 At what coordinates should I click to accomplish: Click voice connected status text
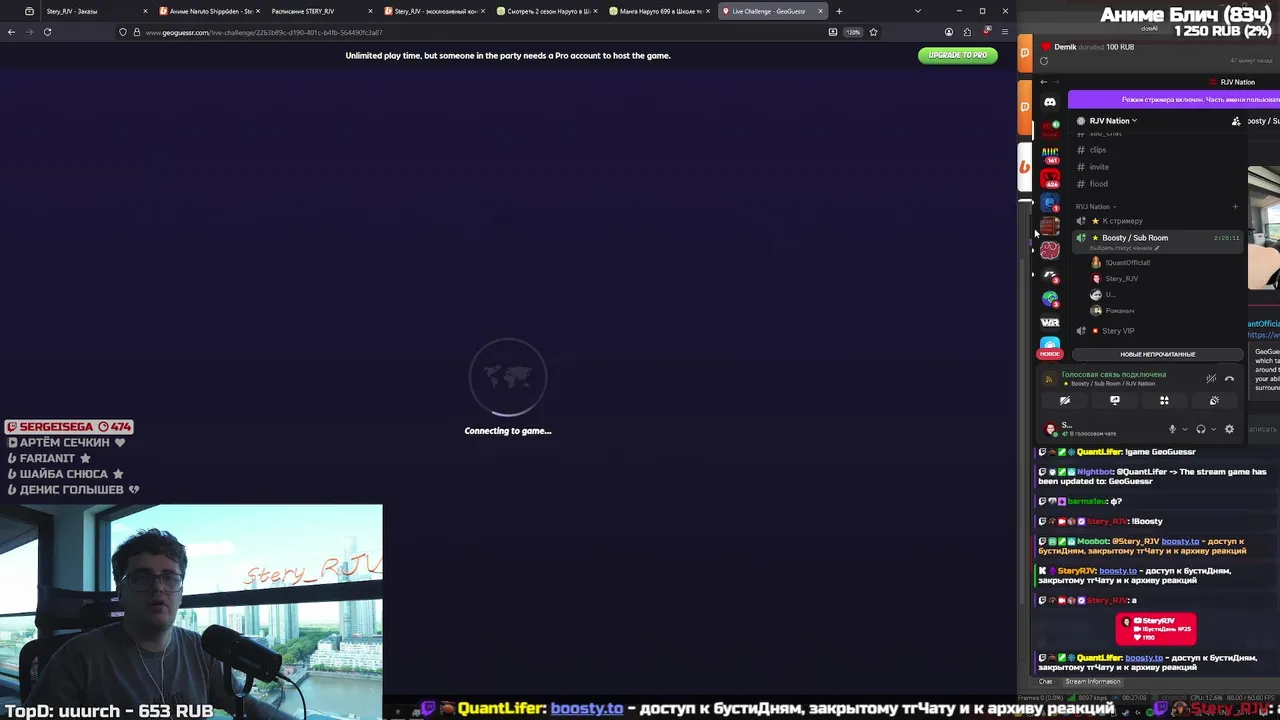[1113, 374]
